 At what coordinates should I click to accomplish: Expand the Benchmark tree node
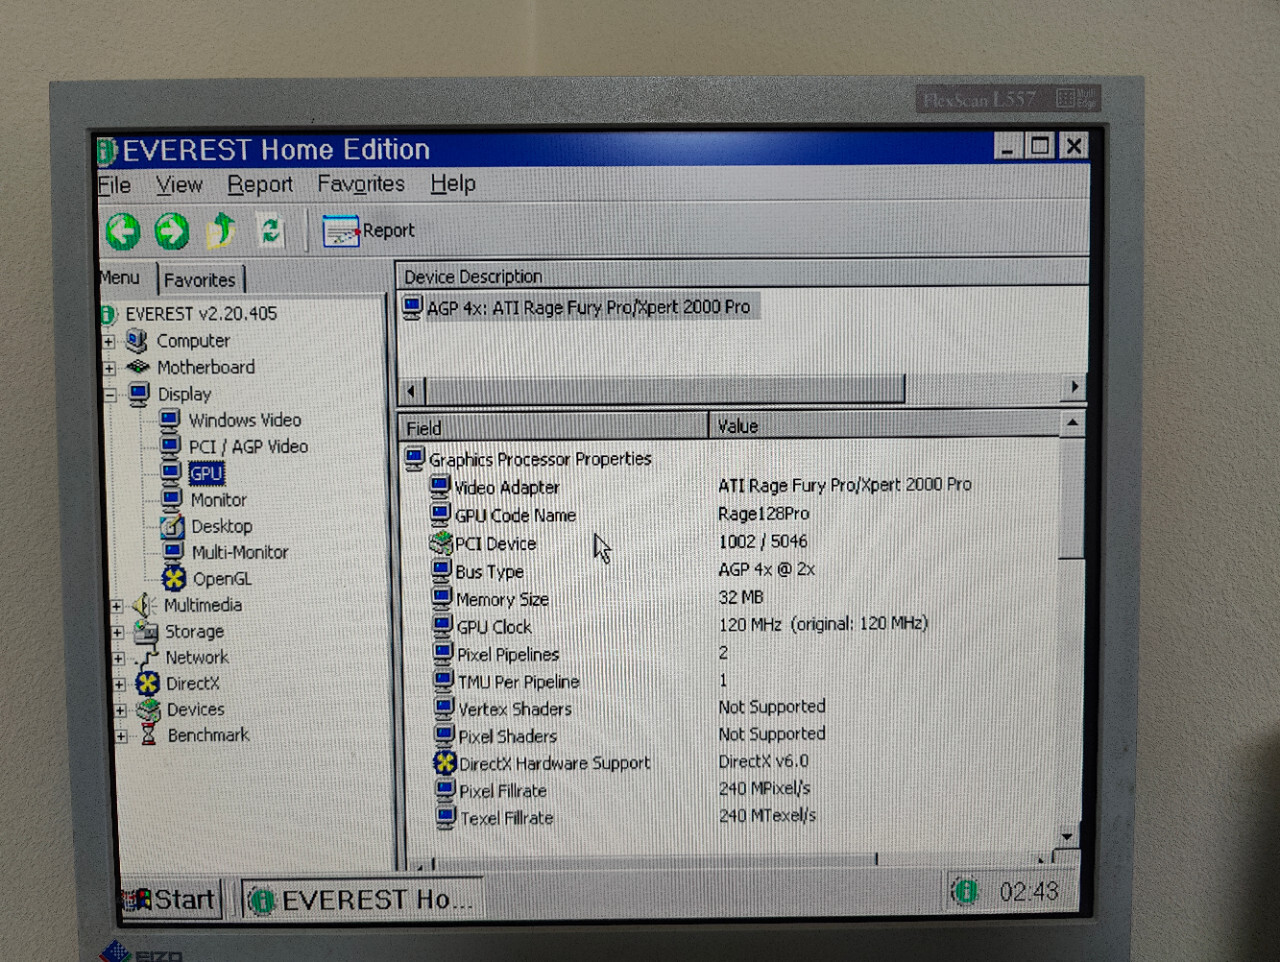click(122, 737)
